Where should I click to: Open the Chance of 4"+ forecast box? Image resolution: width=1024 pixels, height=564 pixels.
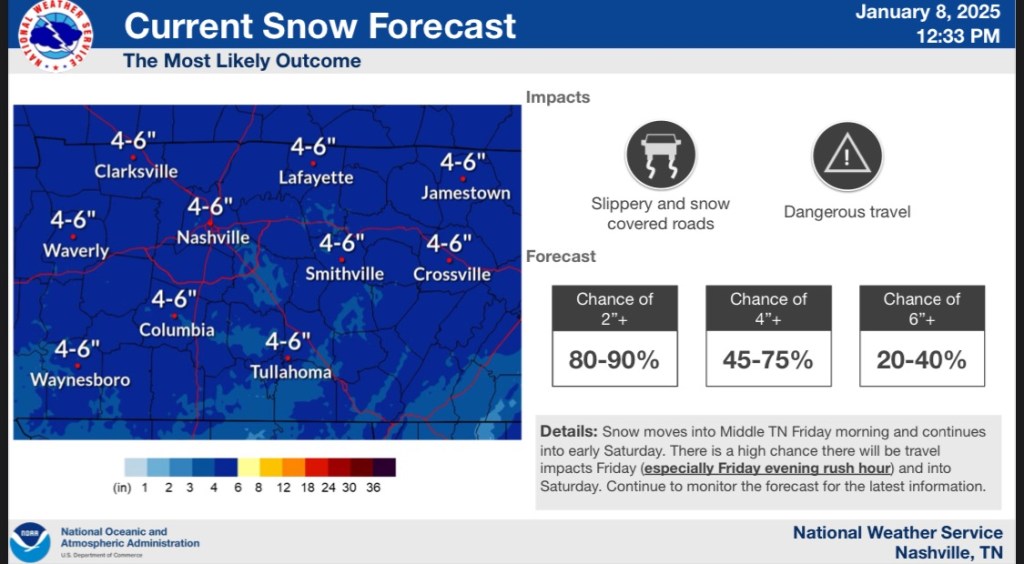(768, 335)
